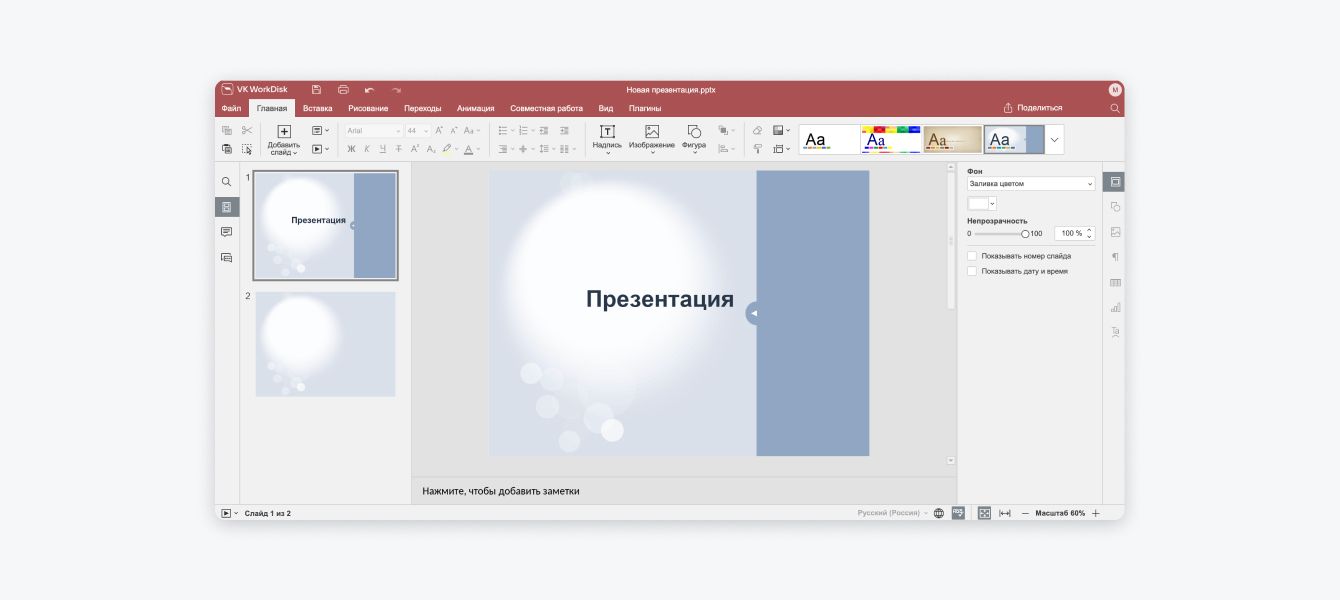Click the fit to slide icon
Viewport: 1340px width, 600px height.
(984, 513)
